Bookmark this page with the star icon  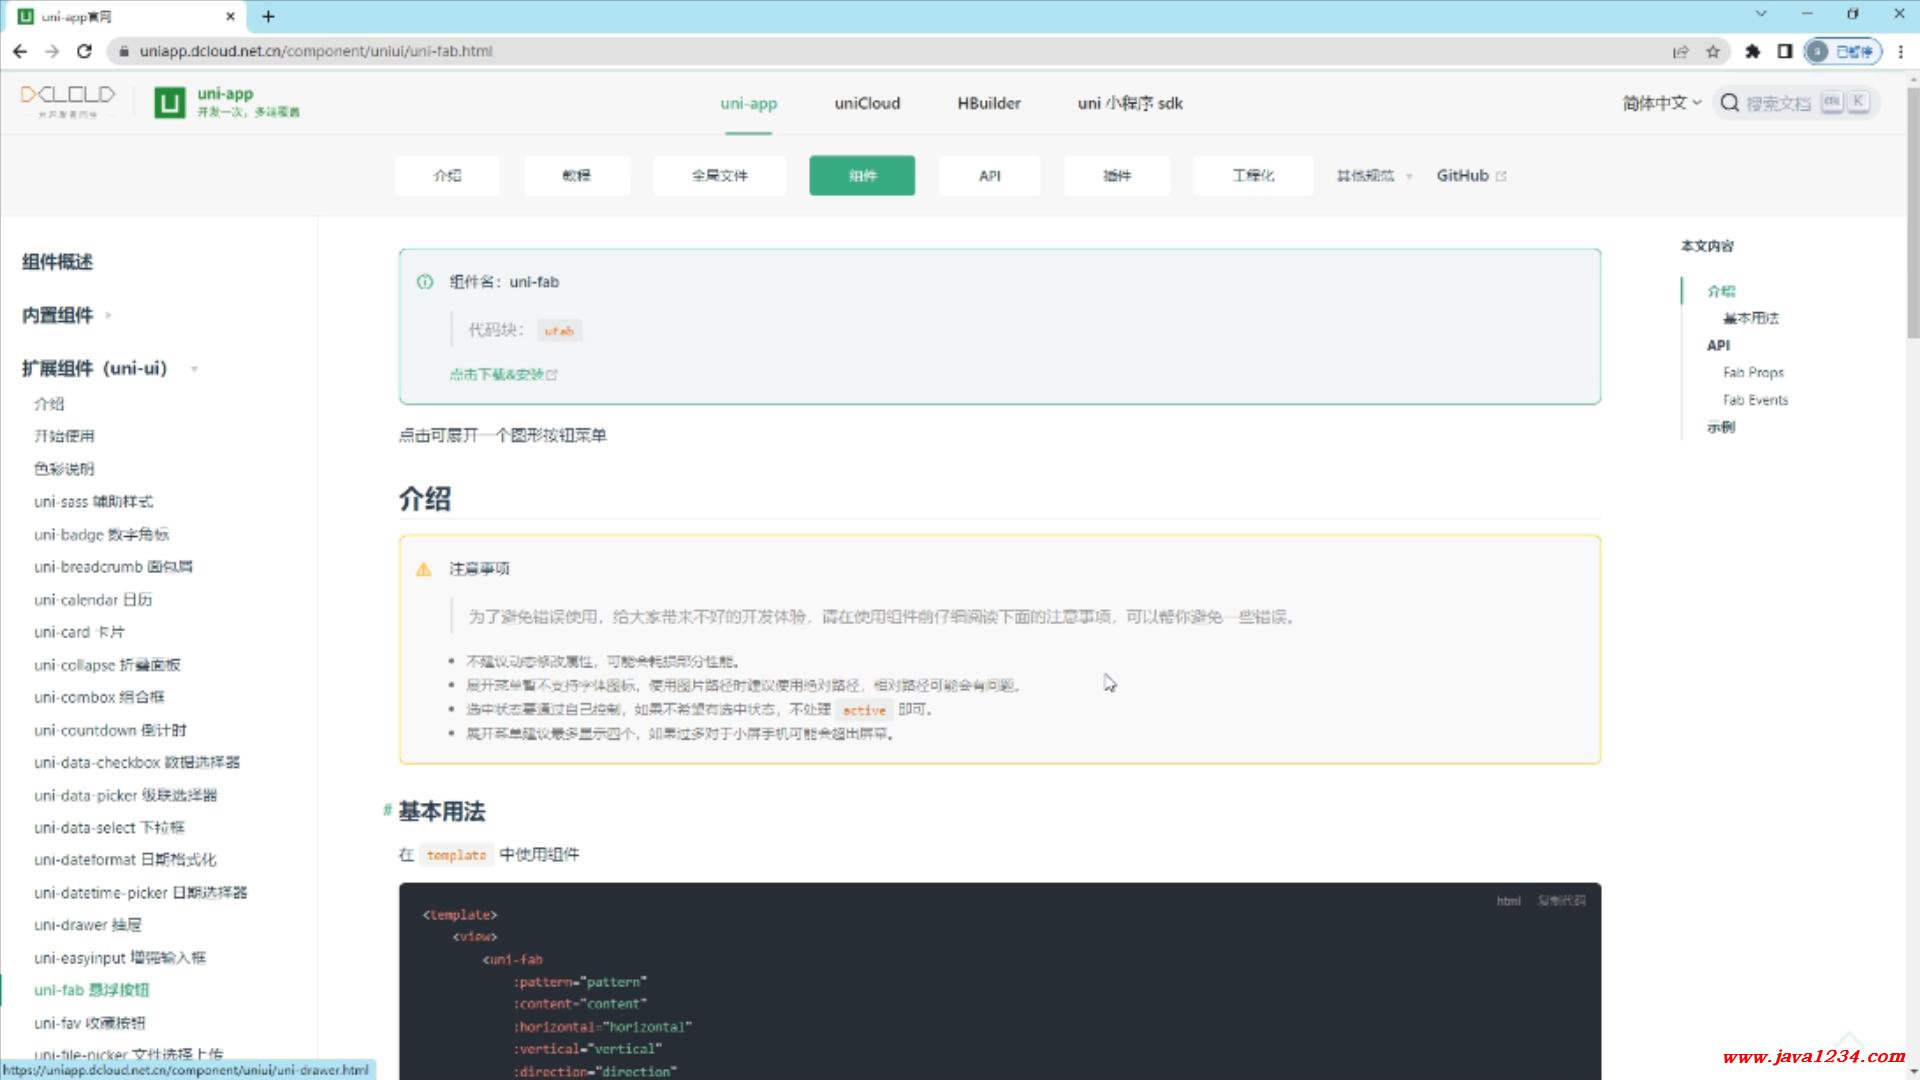[x=1713, y=51]
